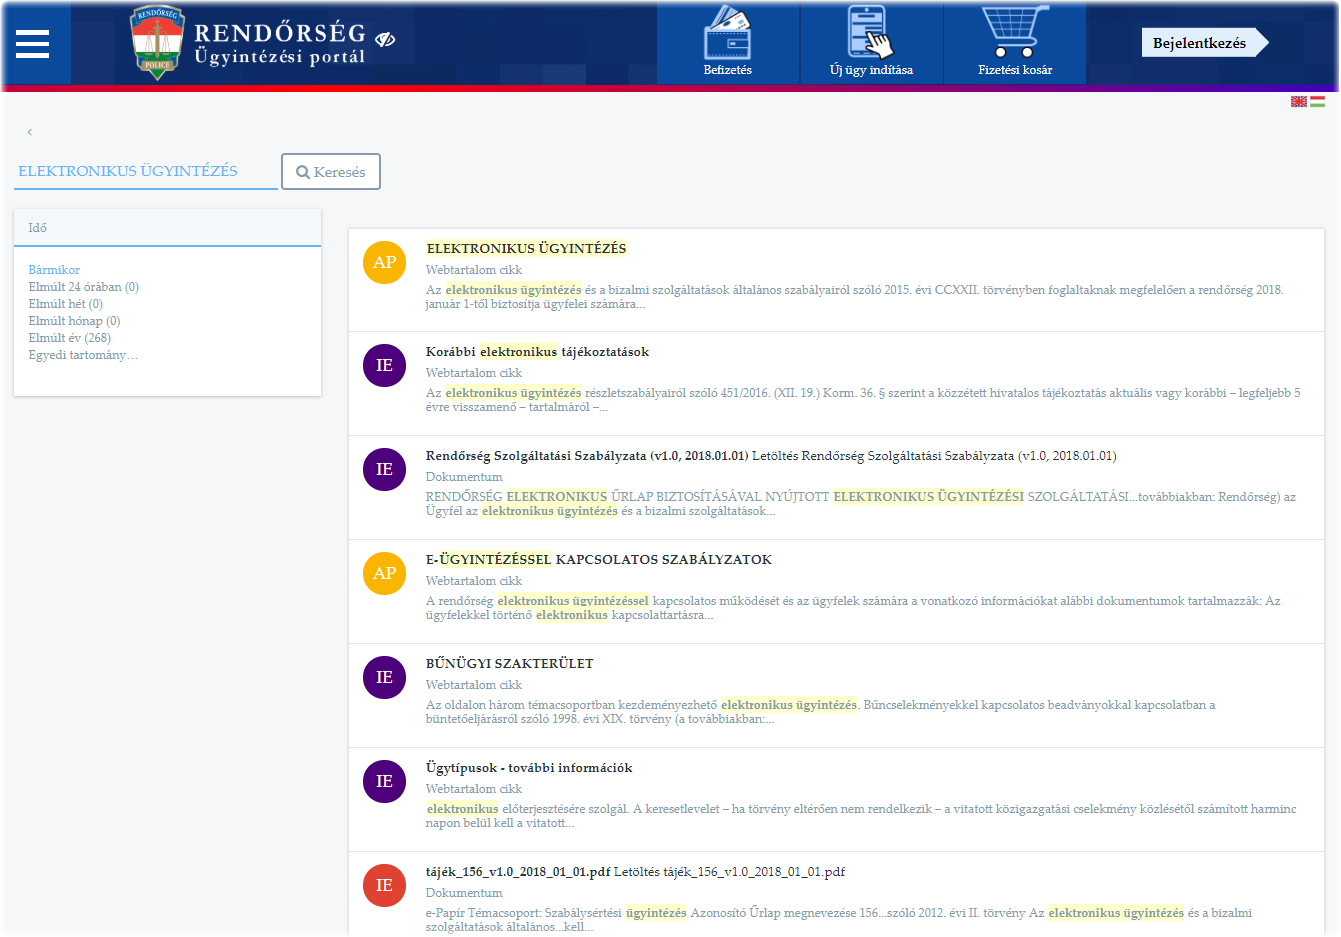Open the hamburger main menu
This screenshot has width=1341, height=937.
pos(32,43)
